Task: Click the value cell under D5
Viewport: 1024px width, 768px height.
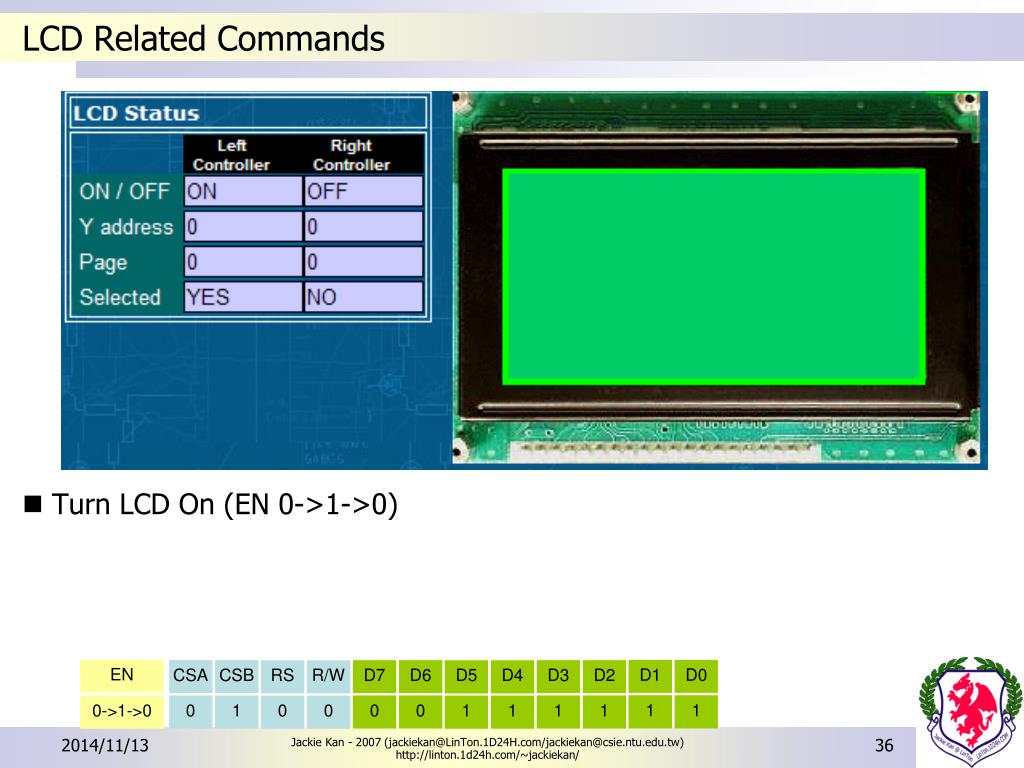Action: point(466,711)
